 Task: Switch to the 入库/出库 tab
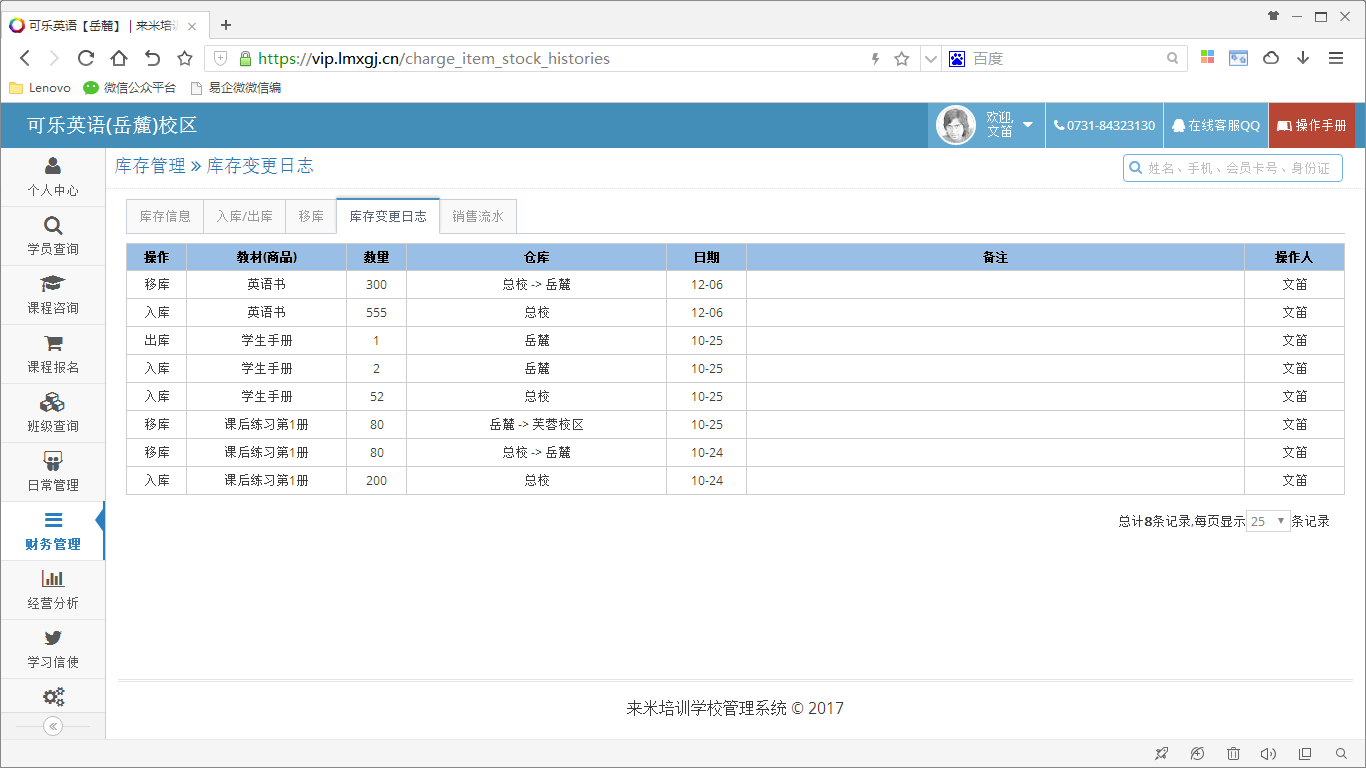click(243, 216)
